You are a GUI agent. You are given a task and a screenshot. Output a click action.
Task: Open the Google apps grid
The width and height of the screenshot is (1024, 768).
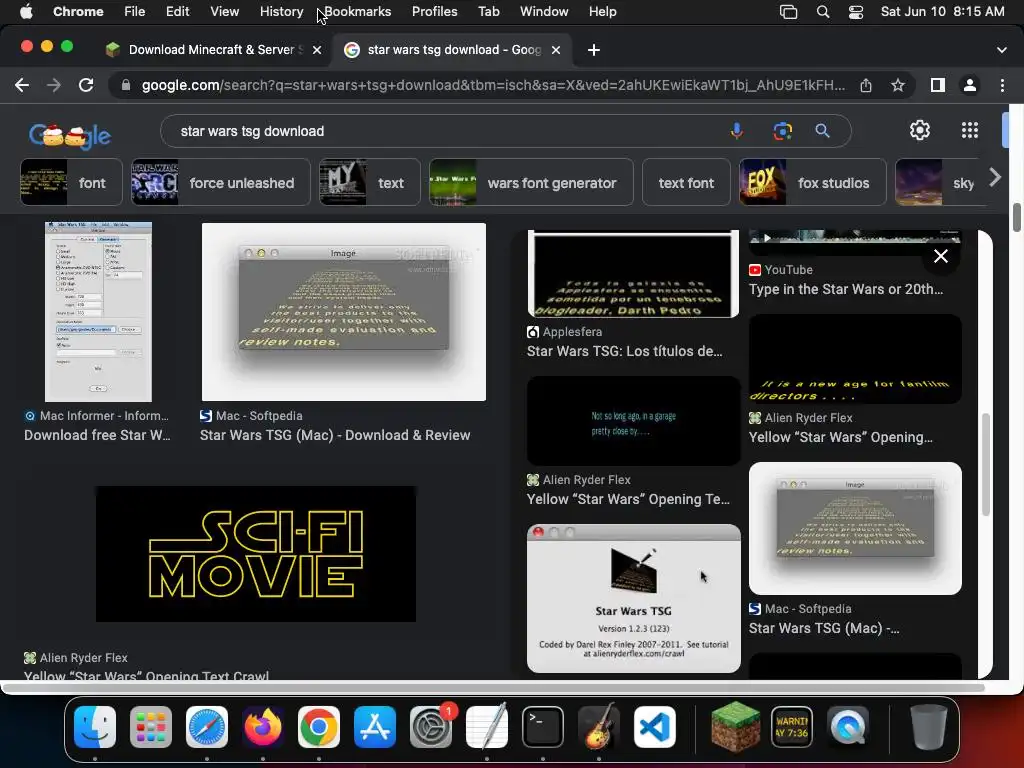(x=970, y=130)
